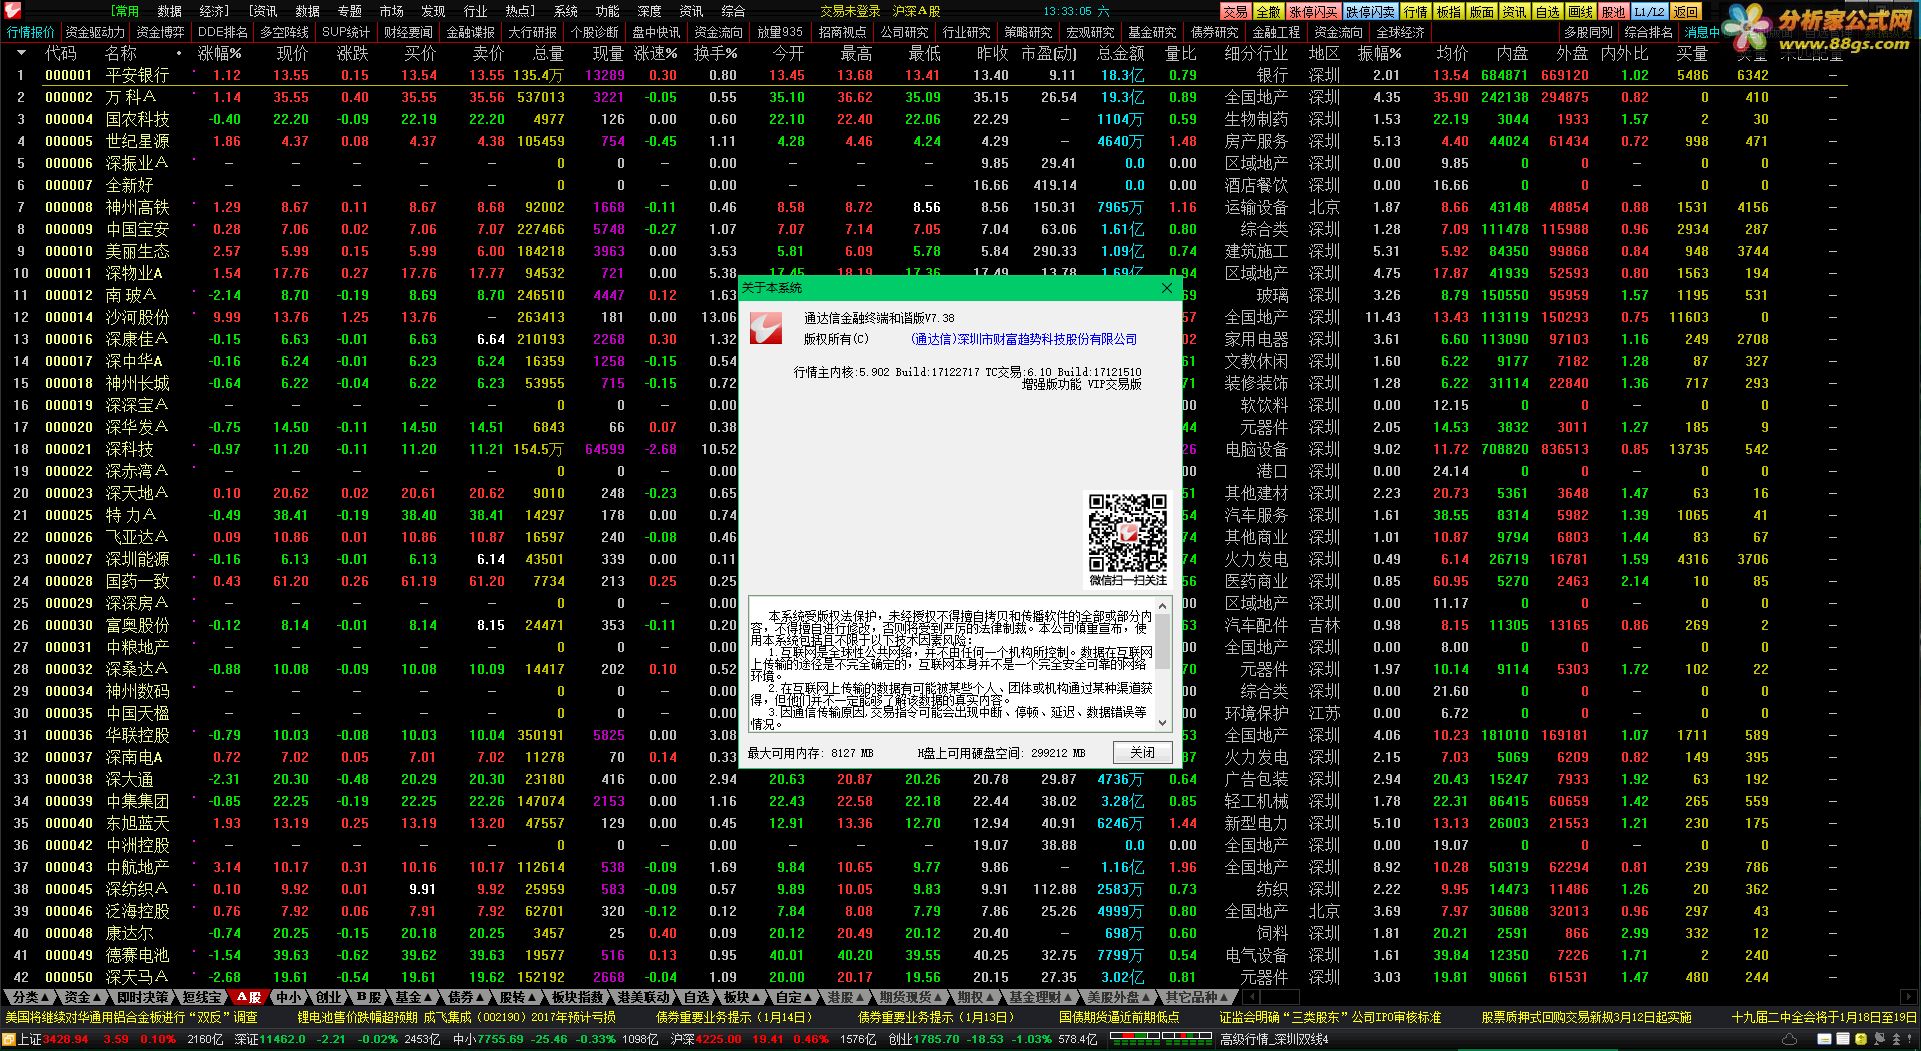Image resolution: width=1921 pixels, height=1051 pixels.
Task: Click the 德赛电池 row name
Action: [x=137, y=955]
